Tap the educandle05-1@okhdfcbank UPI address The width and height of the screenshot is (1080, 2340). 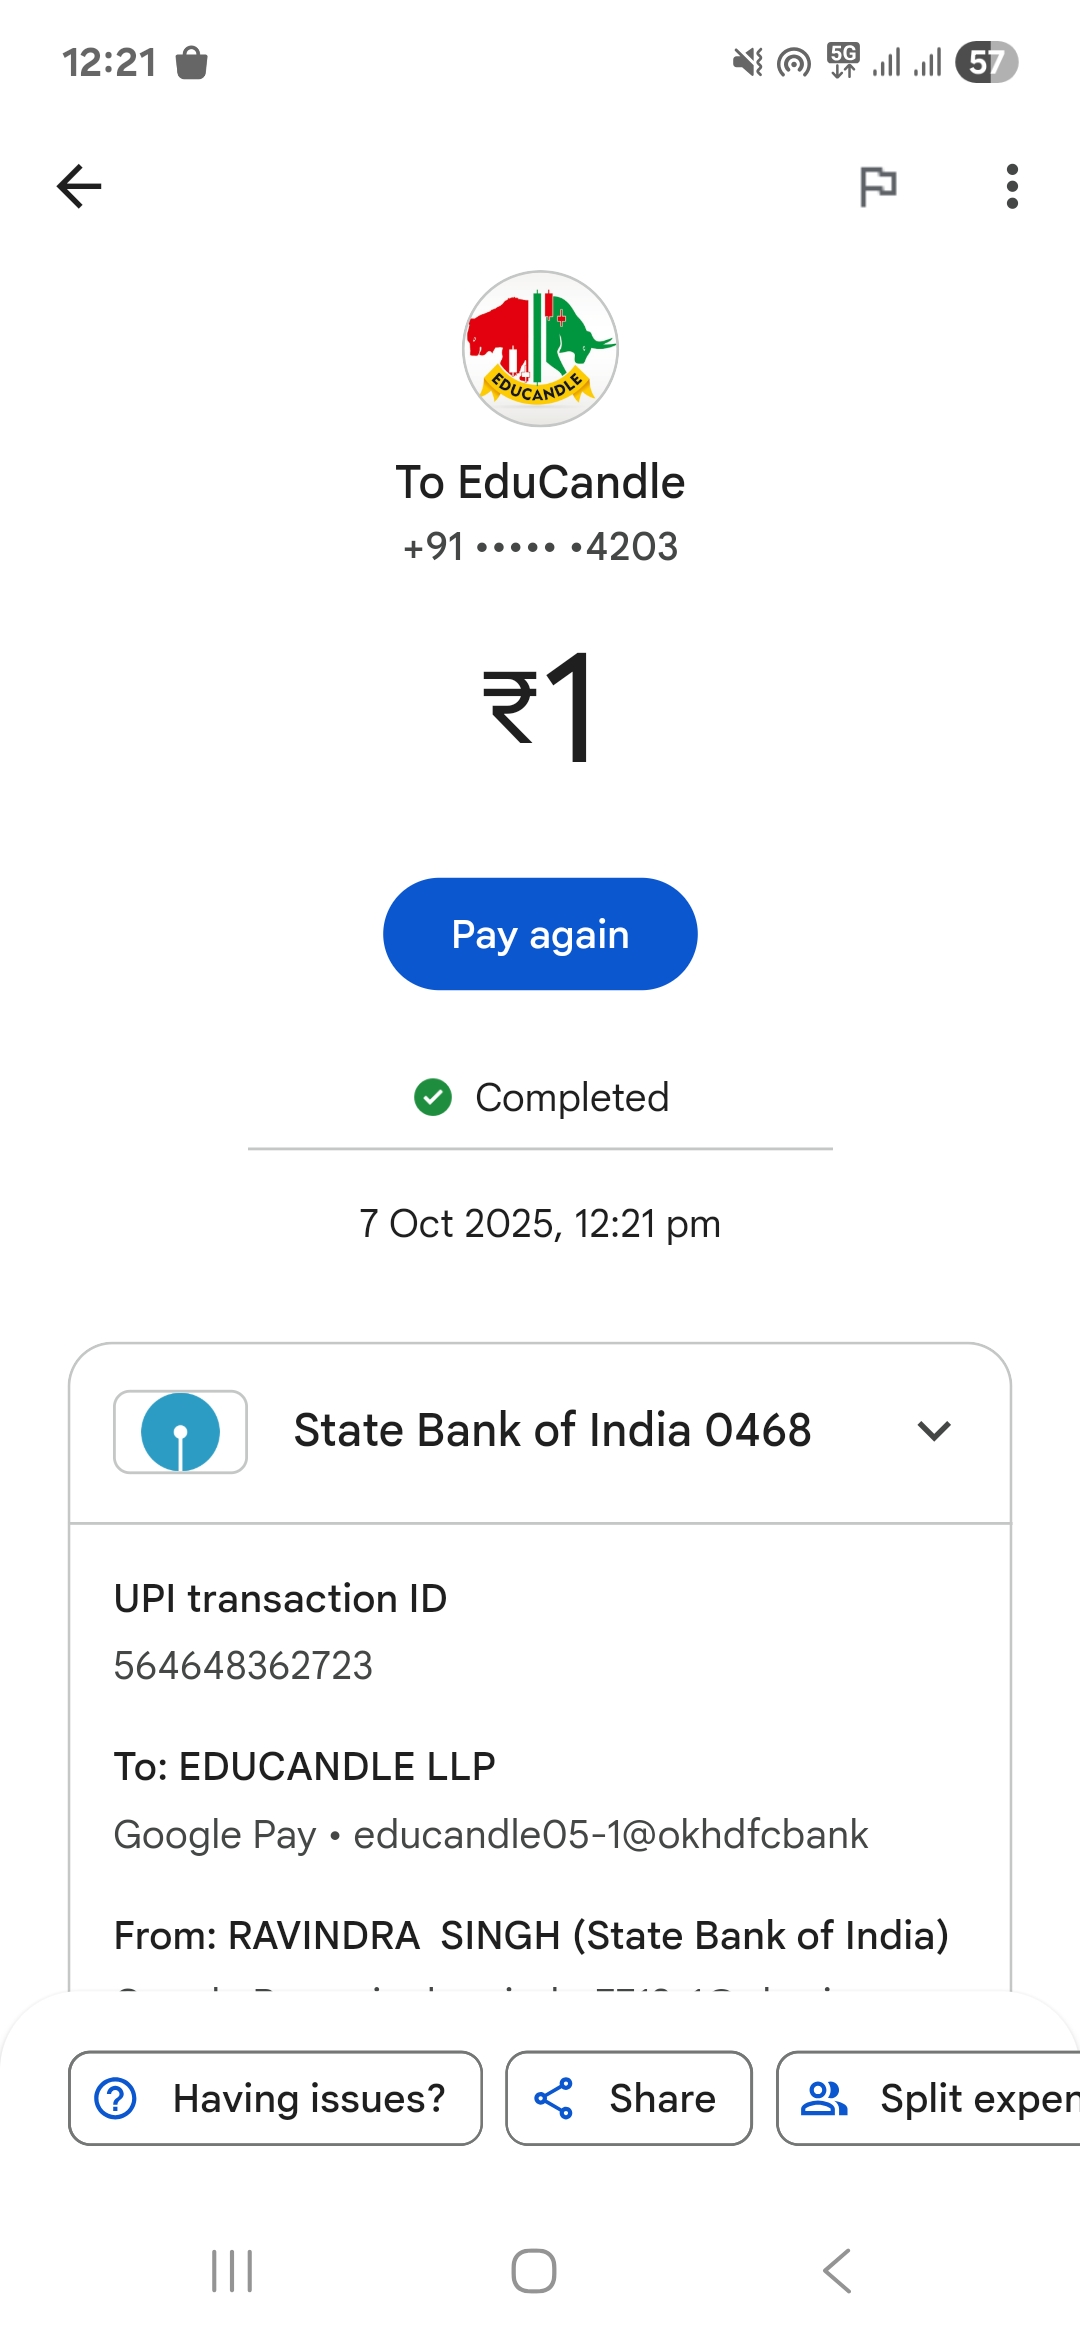(x=610, y=1835)
